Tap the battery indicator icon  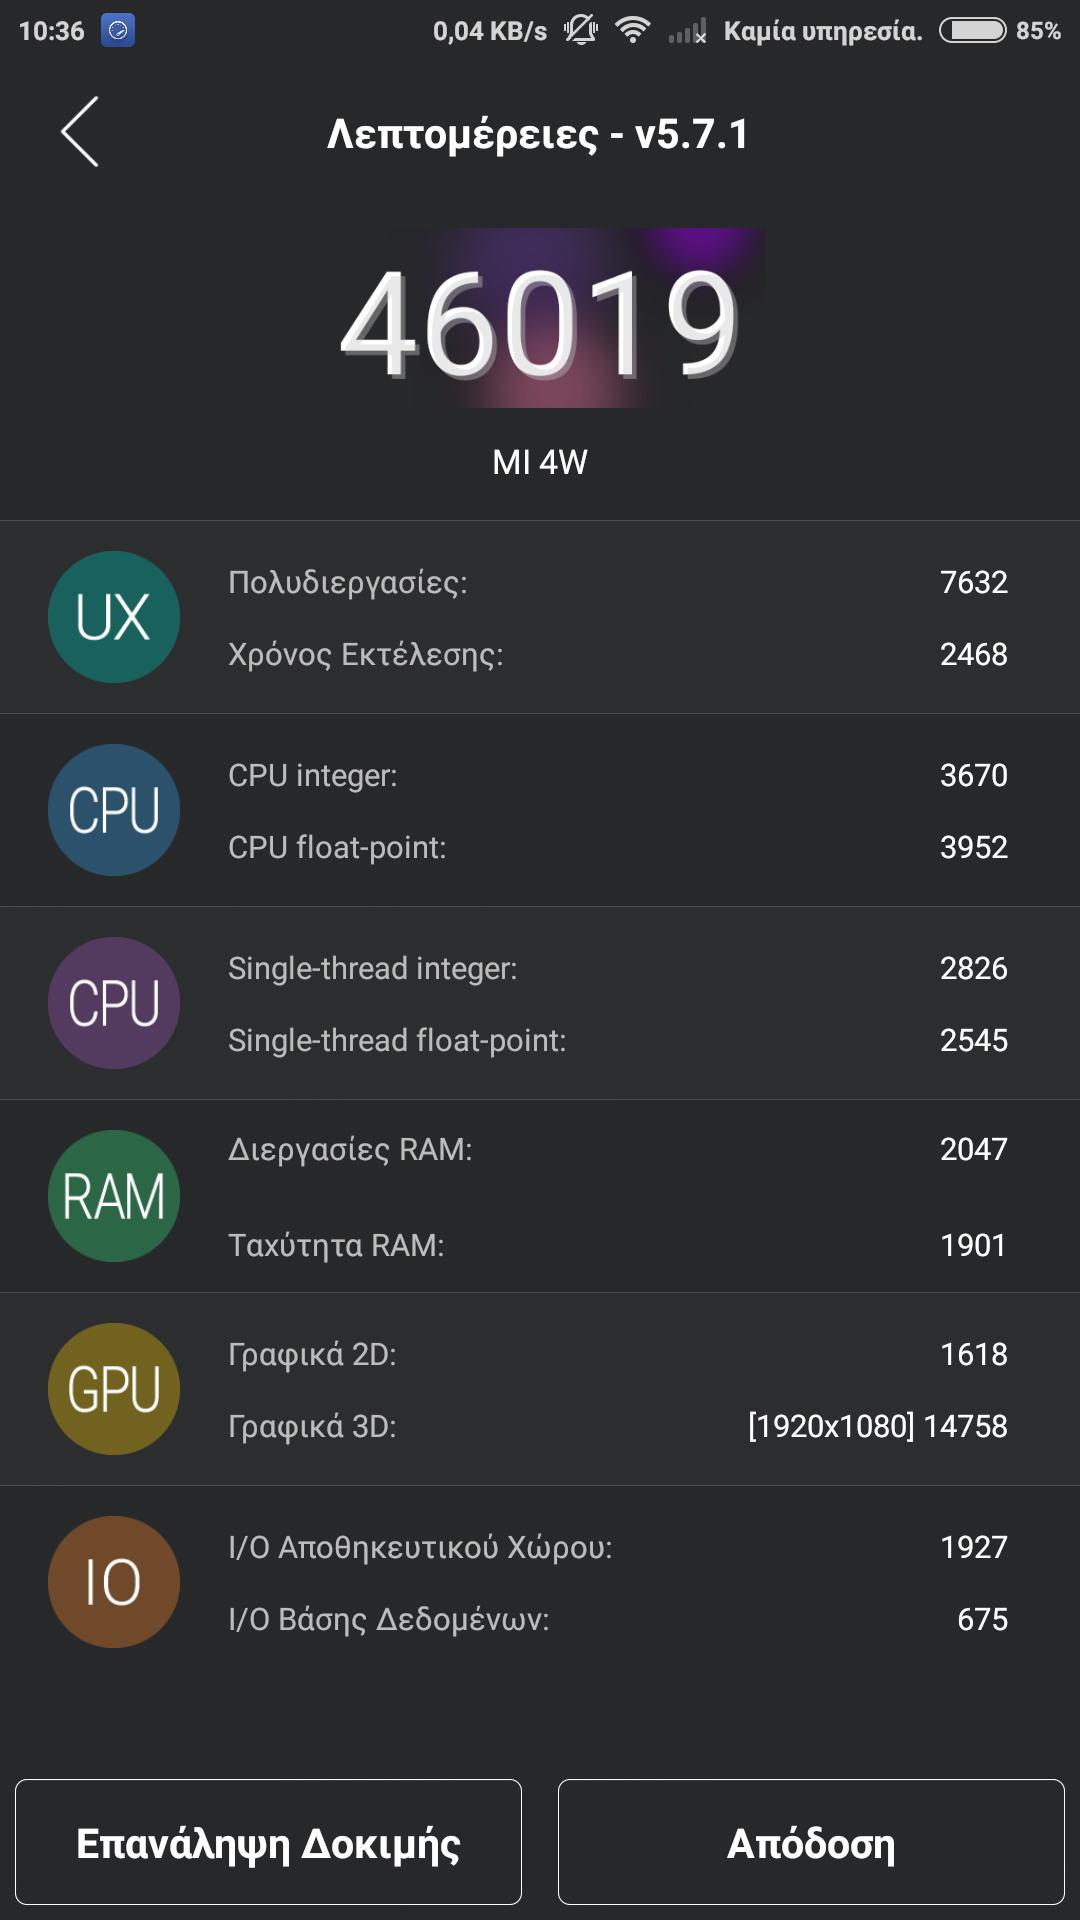coord(972,31)
